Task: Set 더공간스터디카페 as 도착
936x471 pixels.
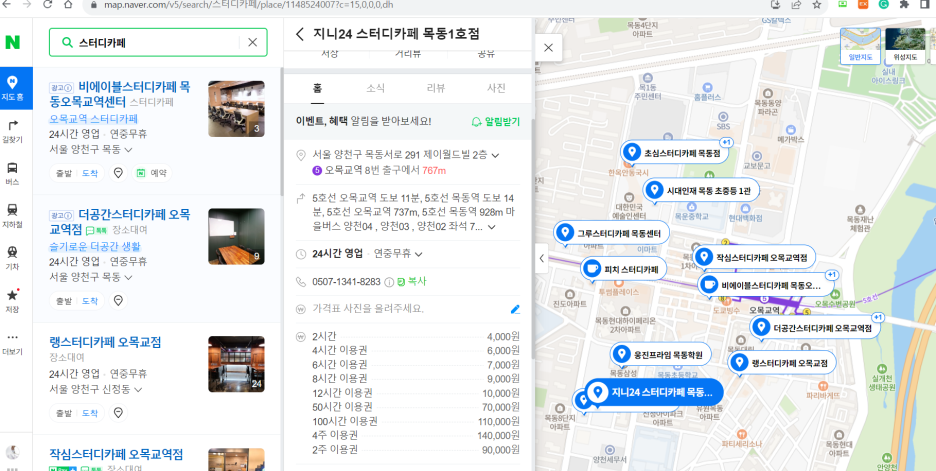Action: pyautogui.click(x=90, y=301)
